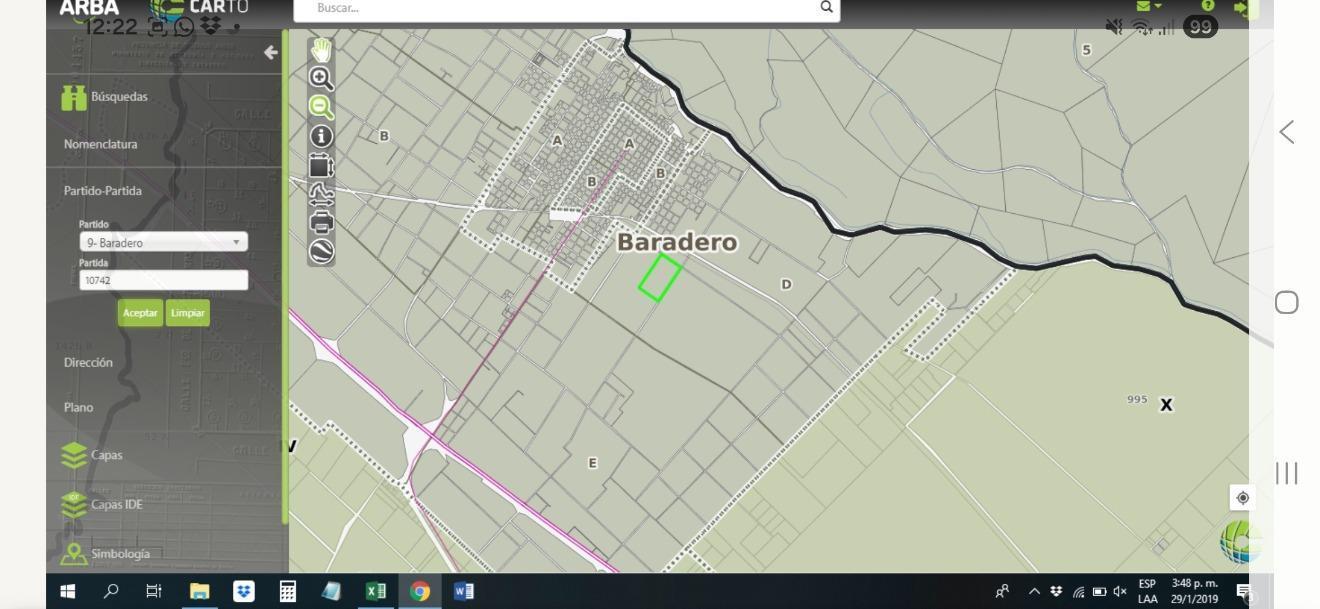
Task: Open the Partido dropdown showing 9- Baradero
Action: pyautogui.click(x=163, y=242)
